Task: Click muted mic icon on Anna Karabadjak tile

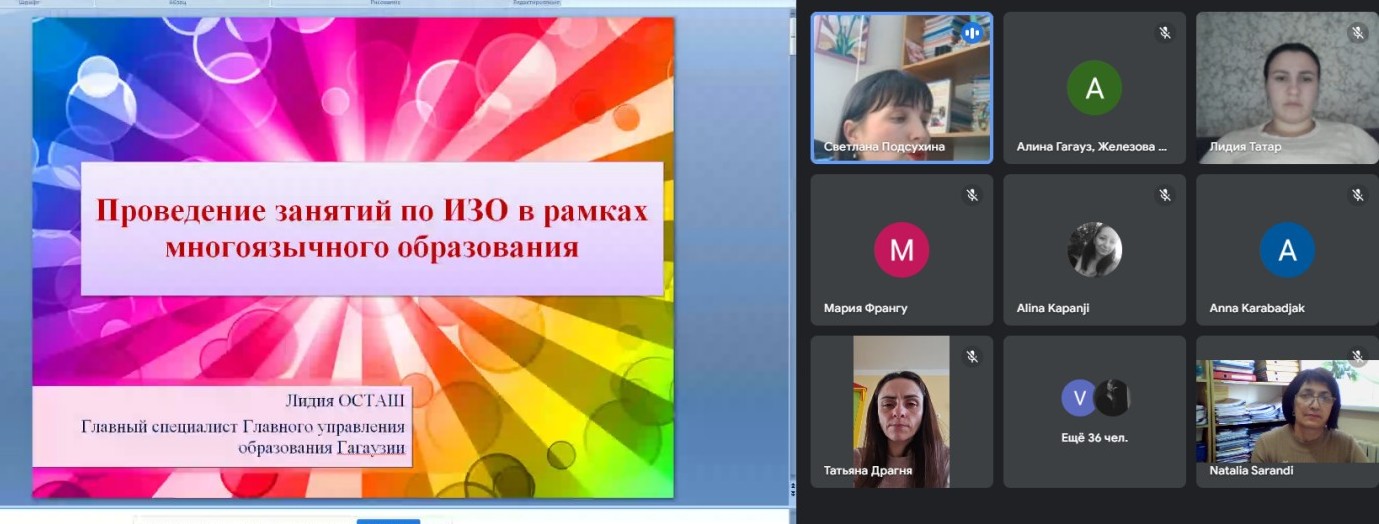Action: (1357, 195)
